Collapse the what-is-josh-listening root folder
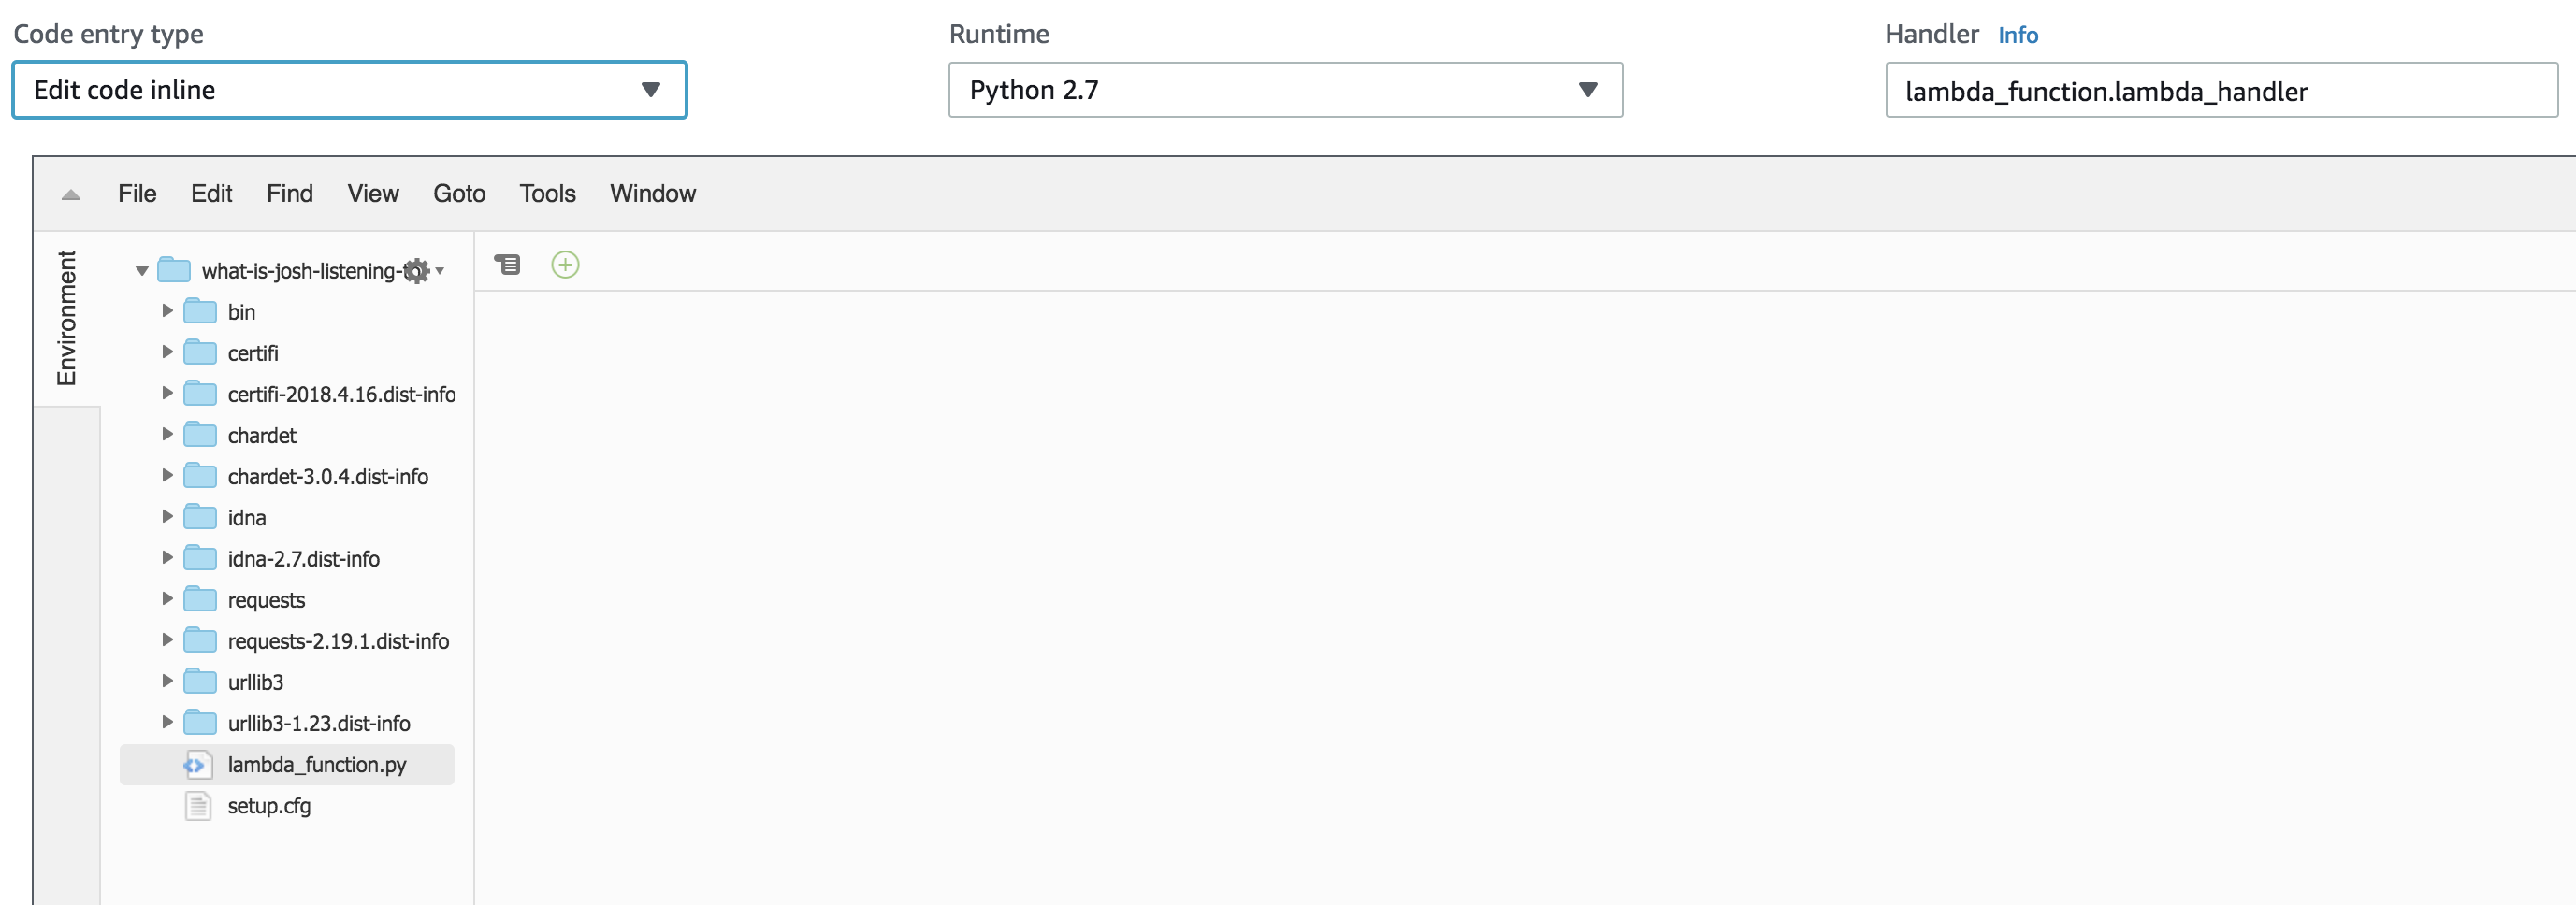Viewport: 2576px width, 905px height. [142, 271]
